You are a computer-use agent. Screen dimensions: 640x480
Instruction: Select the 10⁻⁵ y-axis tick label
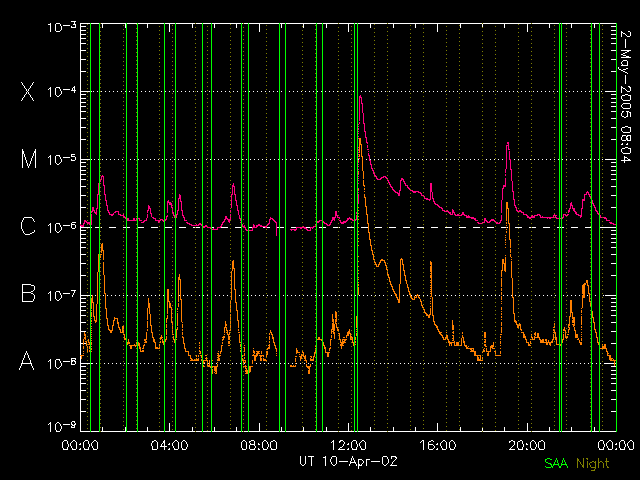click(62, 160)
